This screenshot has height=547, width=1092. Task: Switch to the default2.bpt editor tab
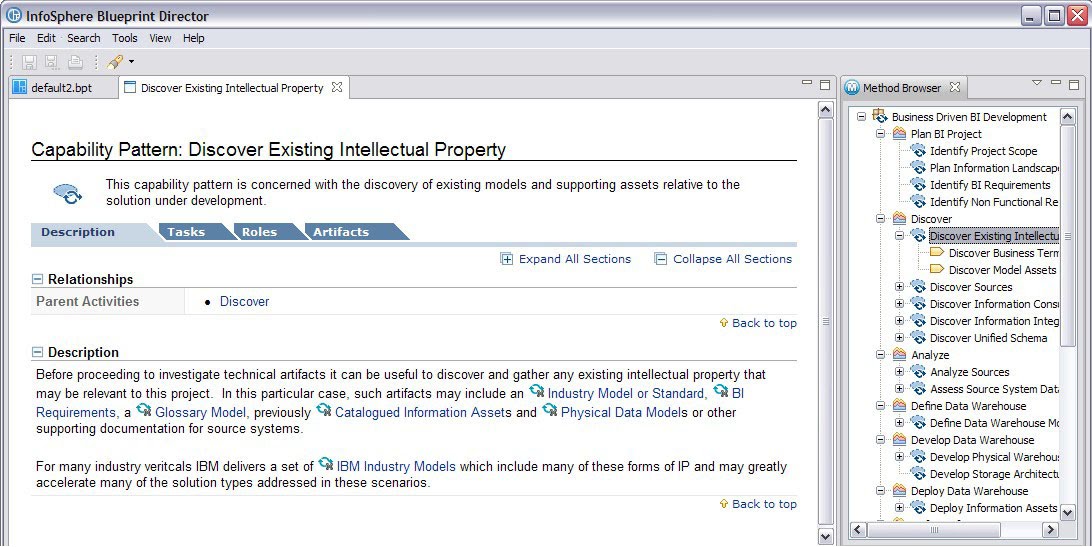click(61, 88)
